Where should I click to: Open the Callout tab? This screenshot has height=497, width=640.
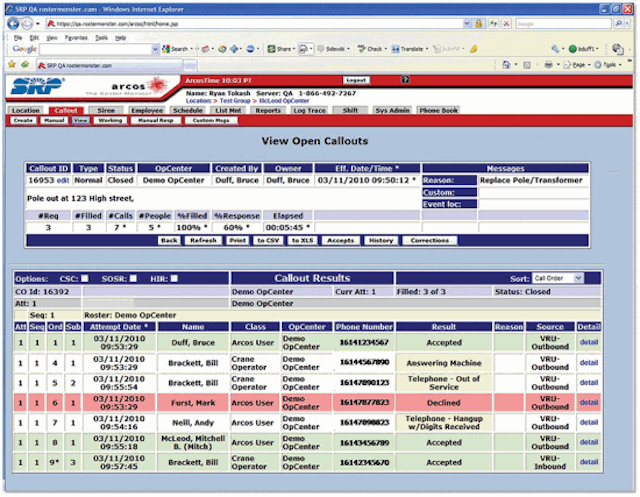66,110
